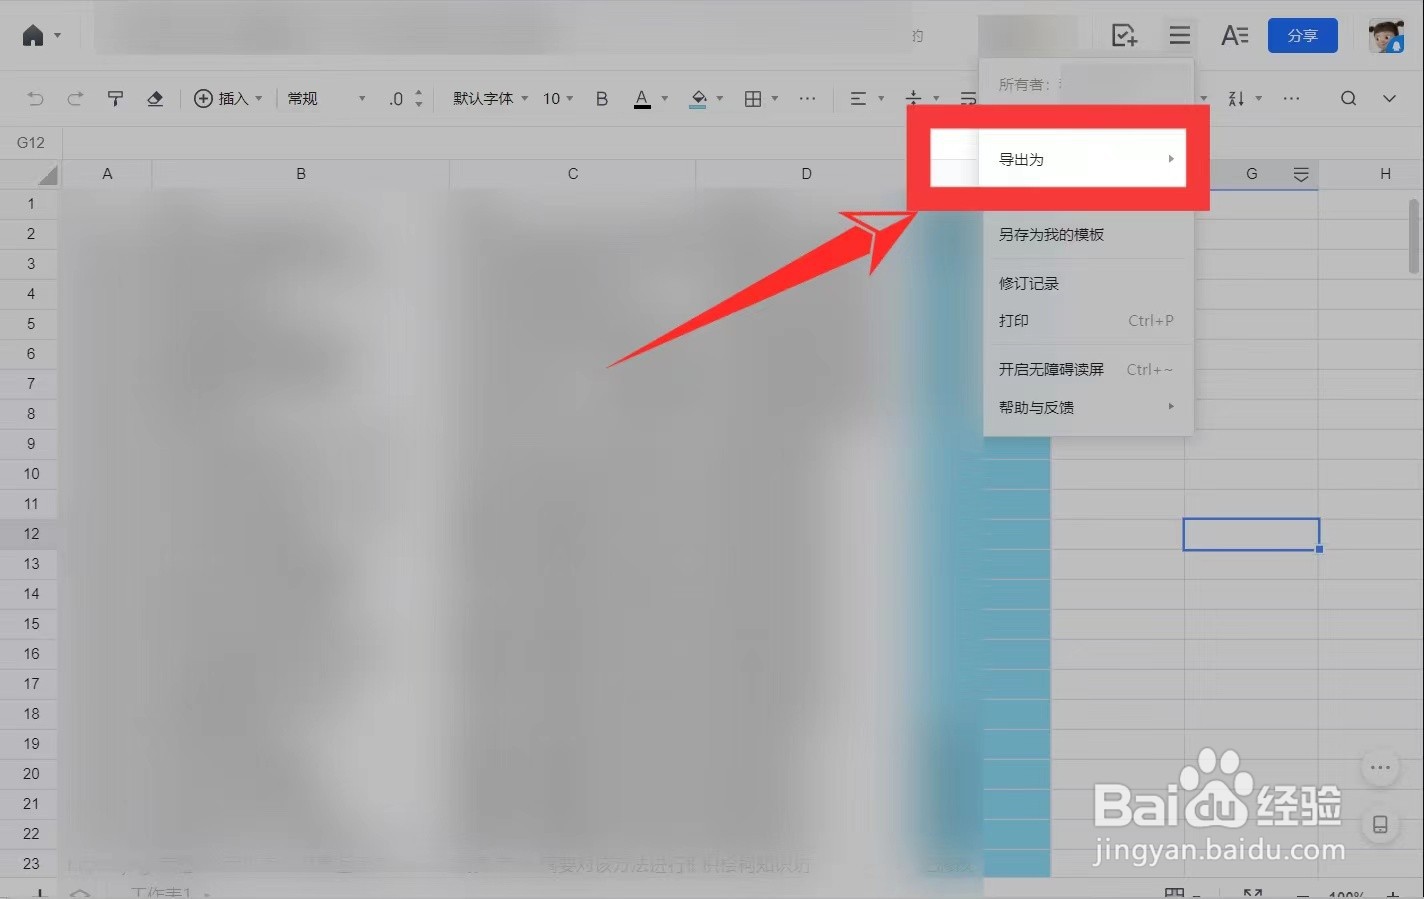Viewport: 1424px width, 899px height.
Task: Open the borders dropdown arrow
Action: pyautogui.click(x=775, y=98)
